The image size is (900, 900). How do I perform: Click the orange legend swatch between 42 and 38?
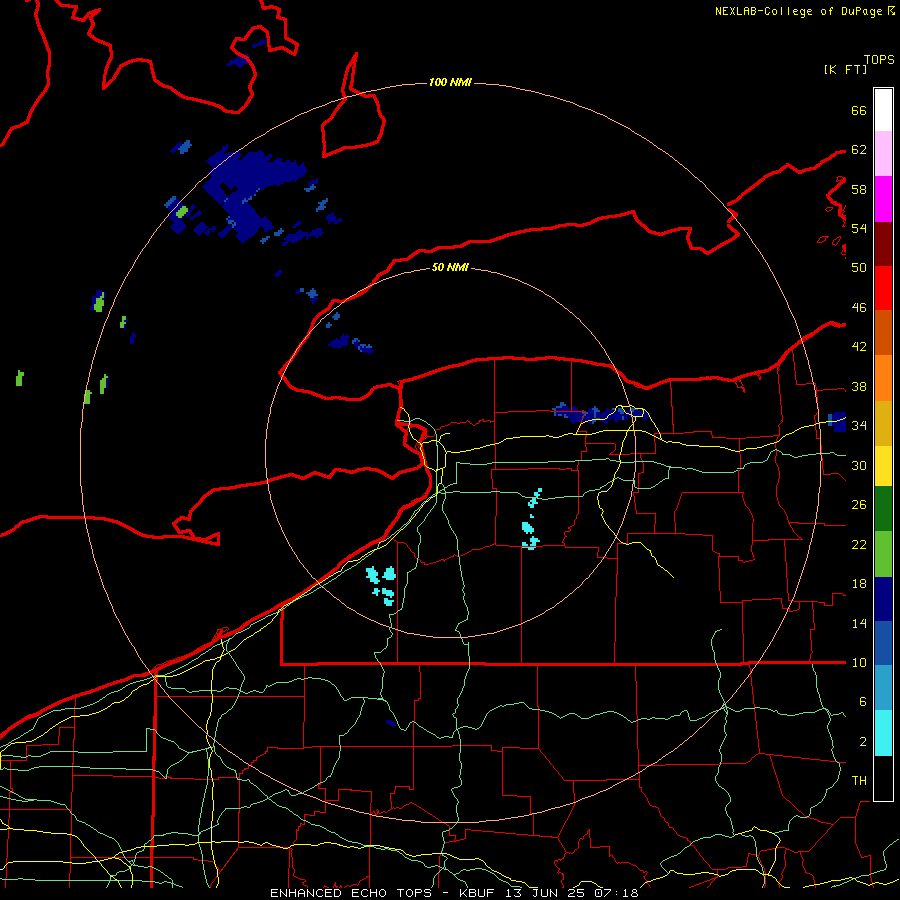pos(883,377)
